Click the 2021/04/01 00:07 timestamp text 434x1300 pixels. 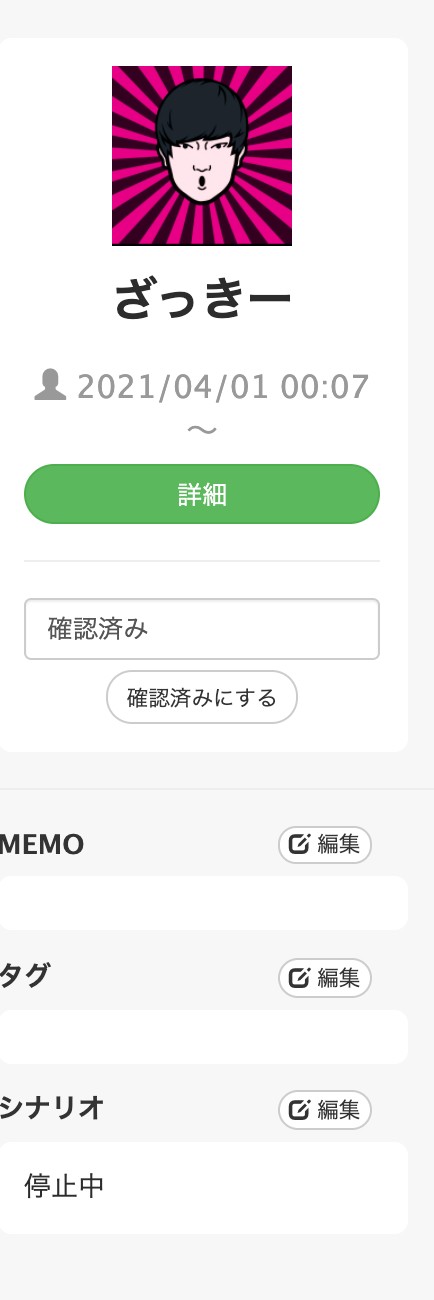click(223, 386)
